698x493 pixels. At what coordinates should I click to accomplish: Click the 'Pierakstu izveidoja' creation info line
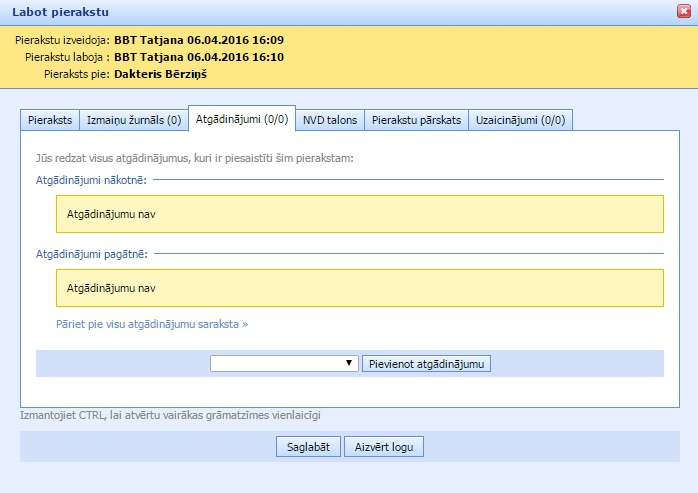pos(150,40)
